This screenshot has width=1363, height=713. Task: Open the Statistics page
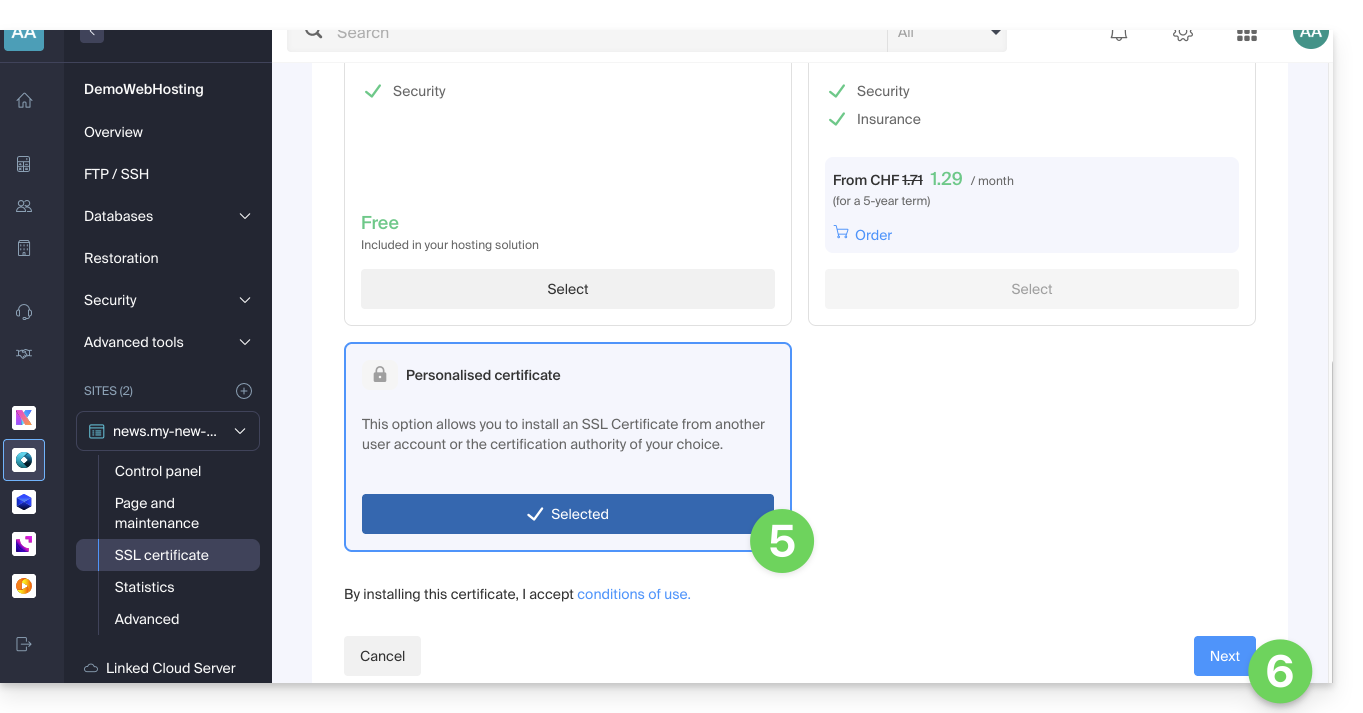point(145,587)
